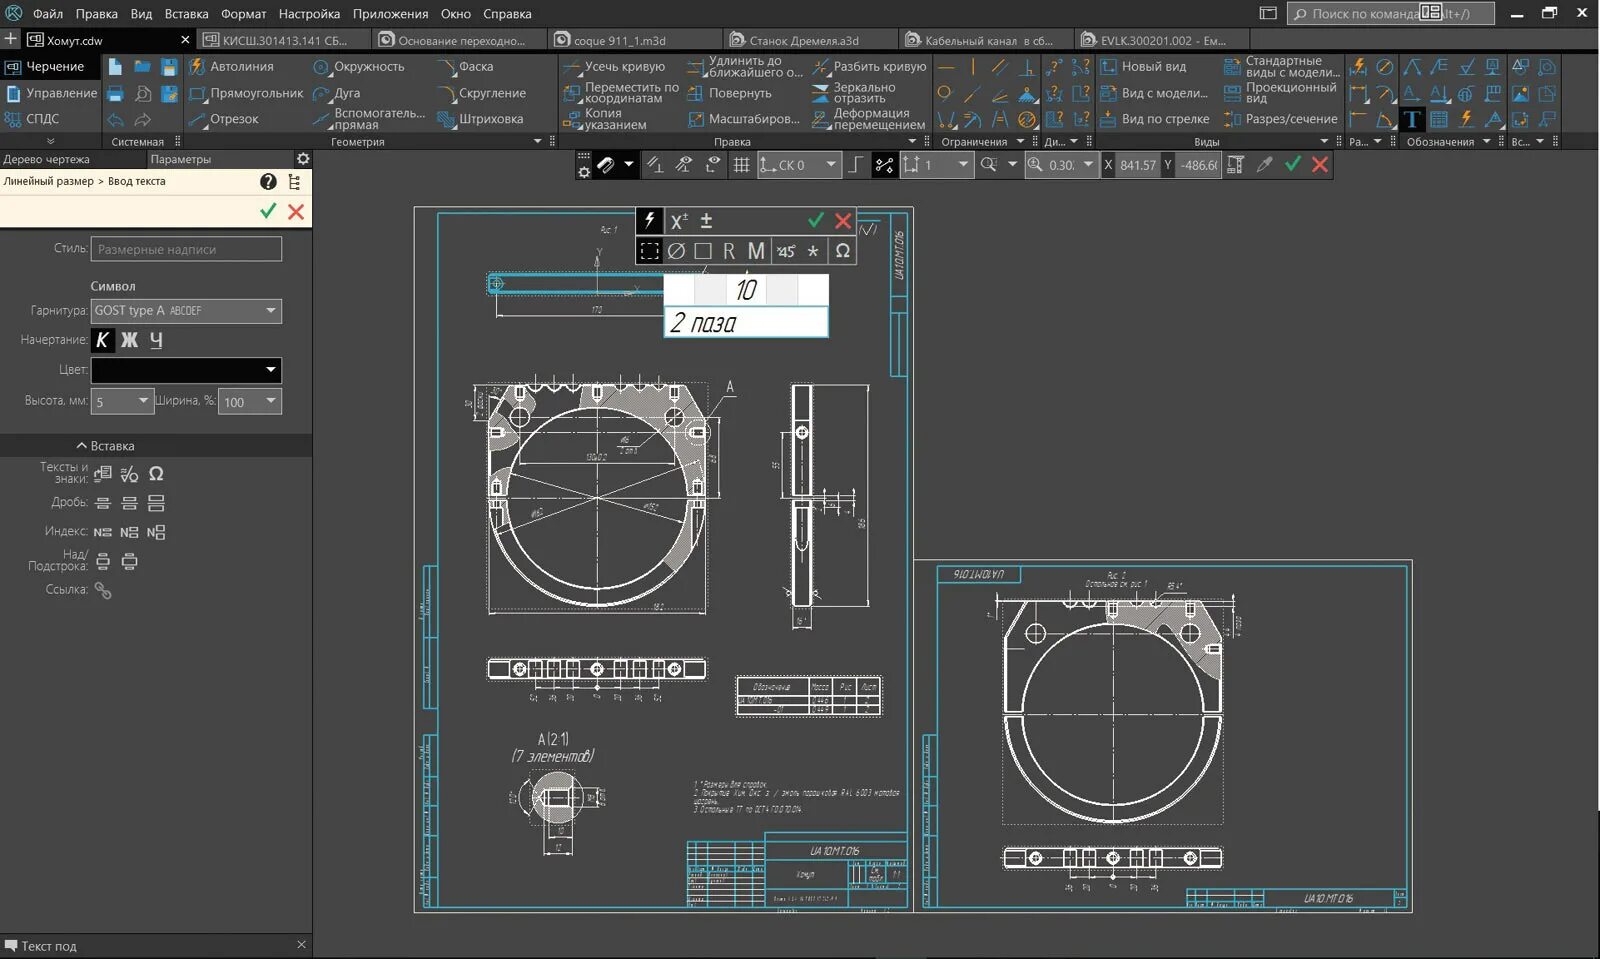Screen dimensions: 1600x959
Task: Open the СК 0 coordinate system dropdown
Action: [x=831, y=165]
